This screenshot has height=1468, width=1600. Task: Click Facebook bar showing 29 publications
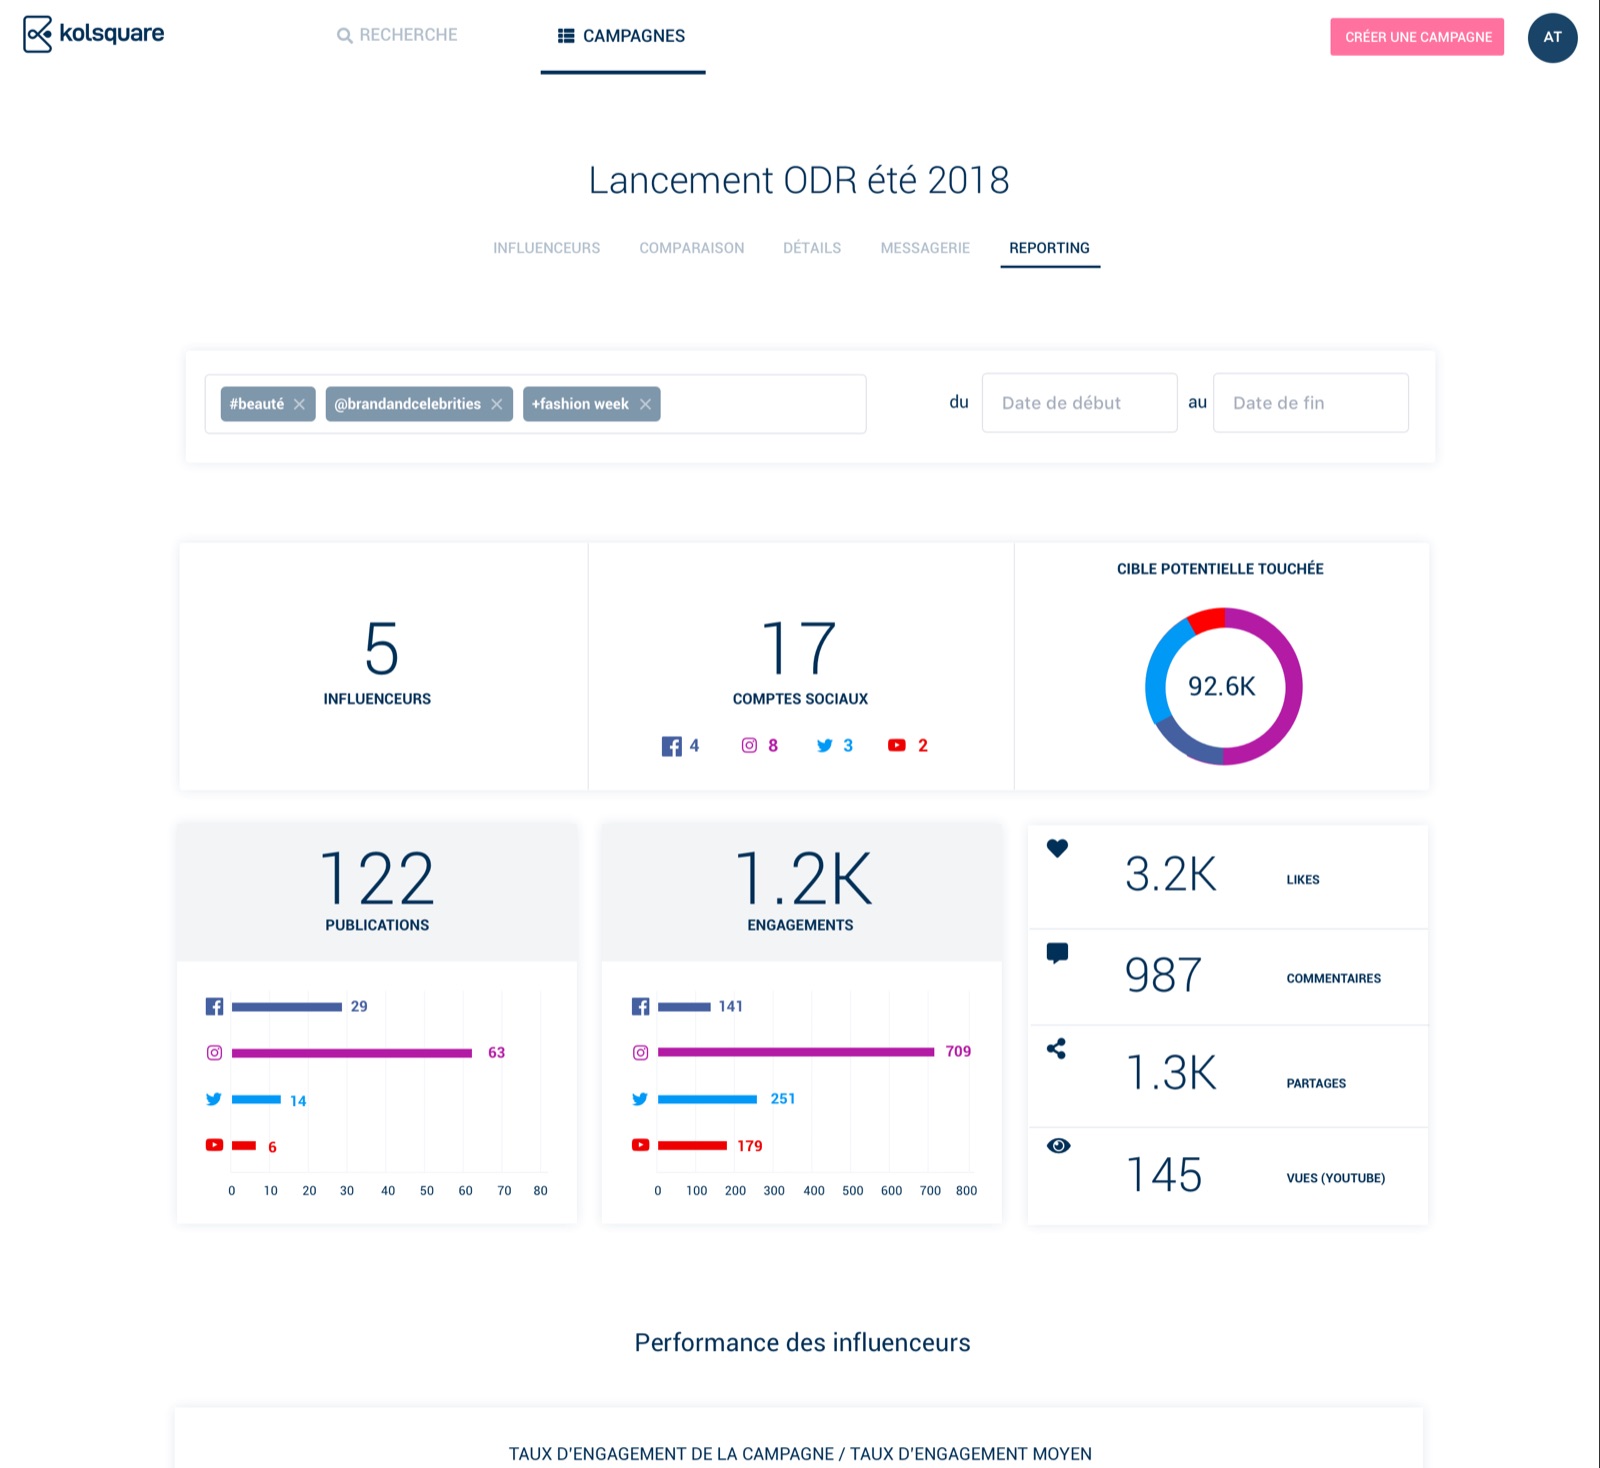click(x=287, y=1007)
